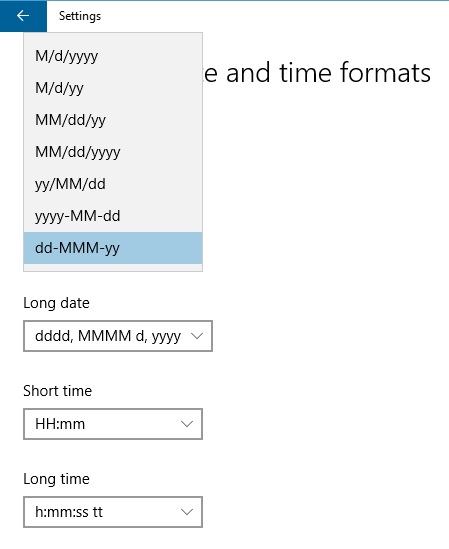Image resolution: width=449 pixels, height=549 pixels.
Task: Click the Settings window title
Action: click(x=80, y=16)
